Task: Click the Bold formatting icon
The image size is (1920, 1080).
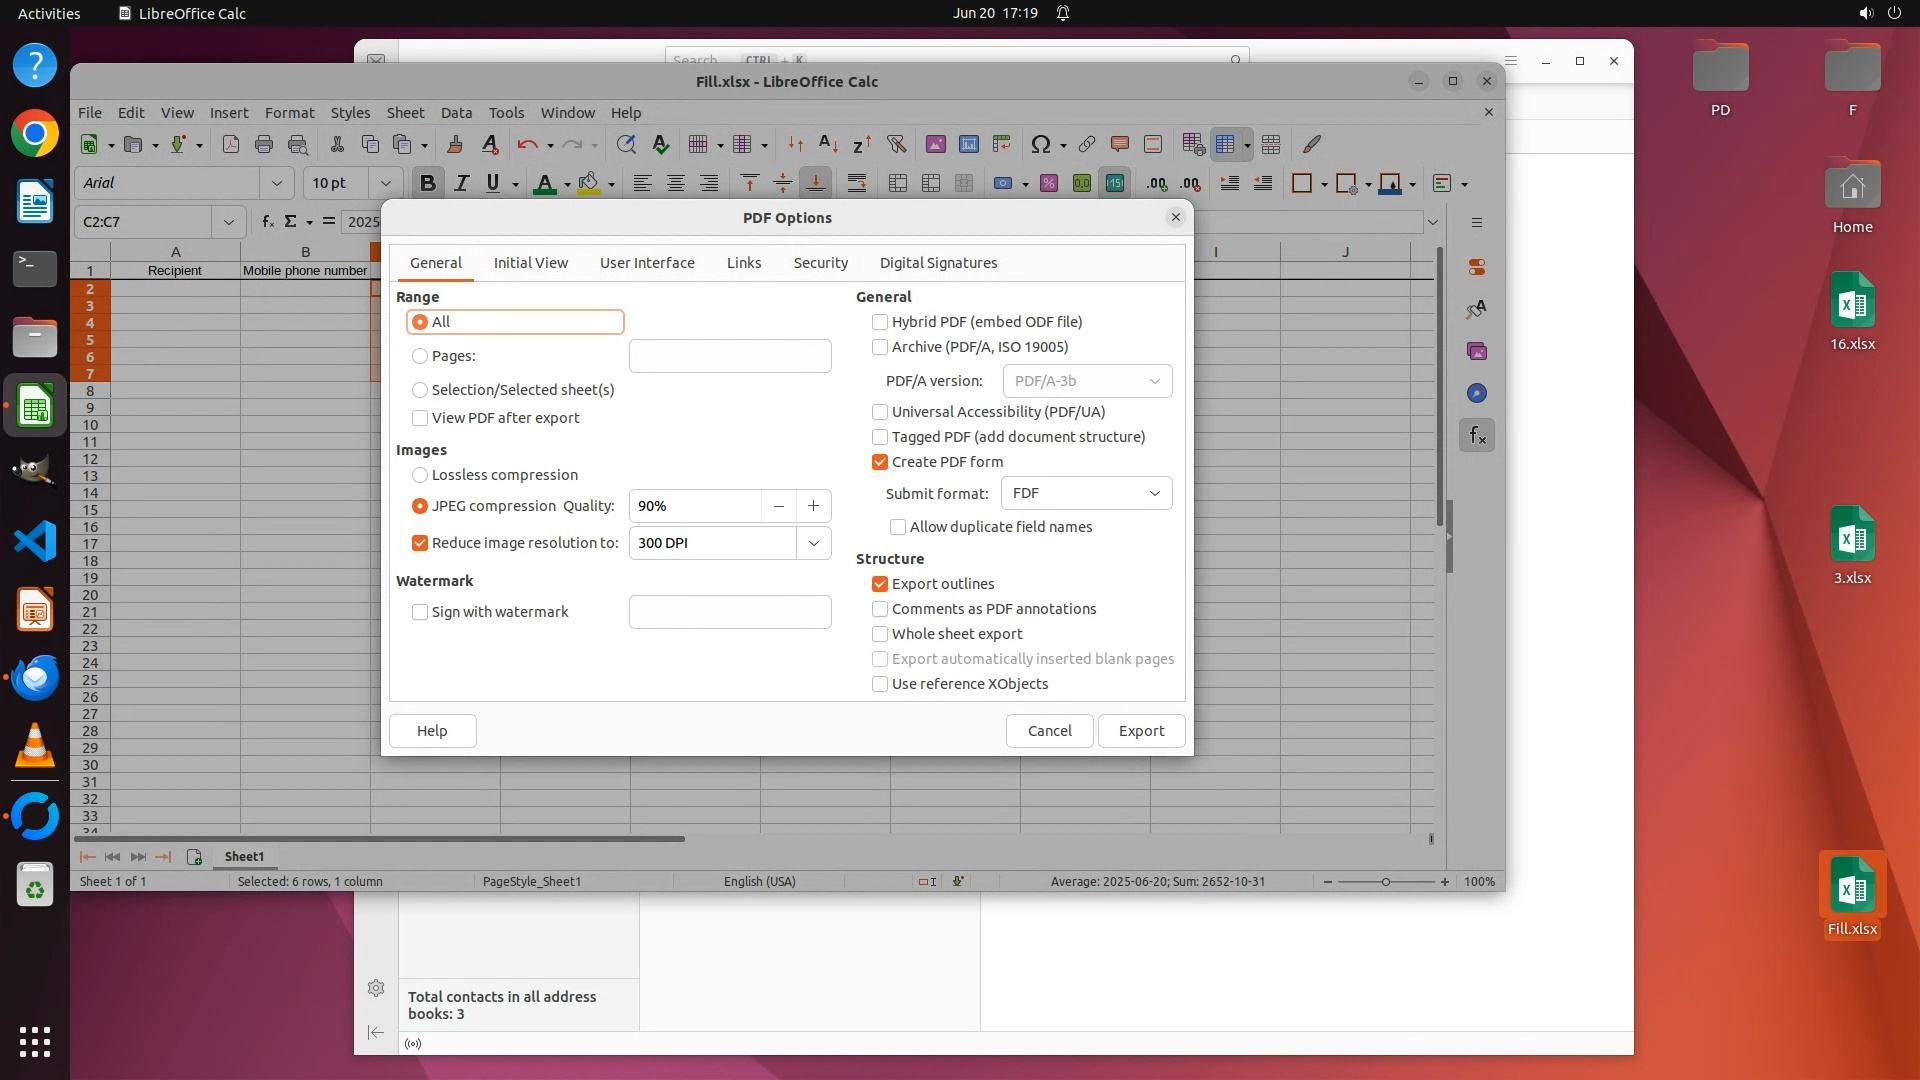Action: pos(428,183)
